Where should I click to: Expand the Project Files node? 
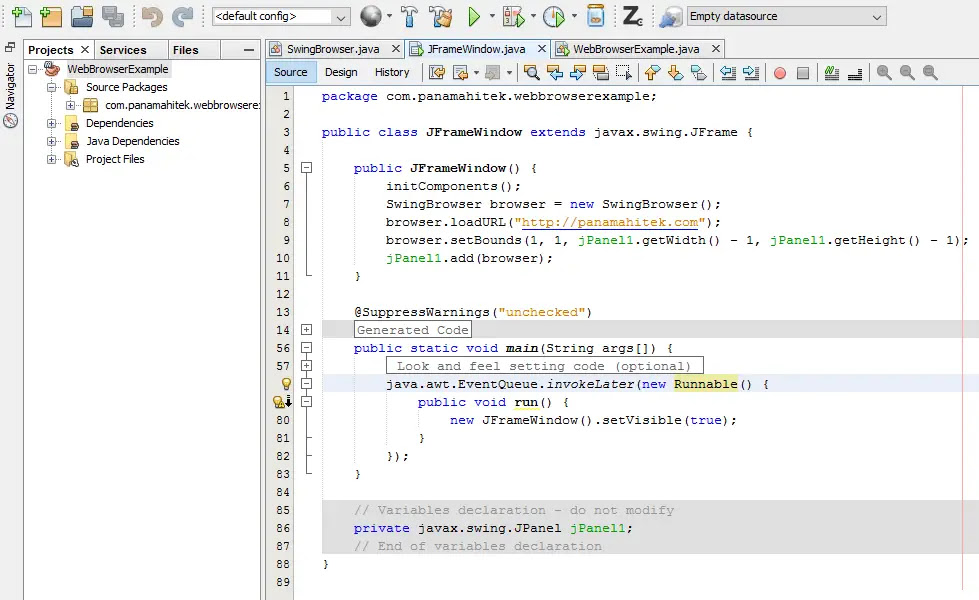click(52, 159)
